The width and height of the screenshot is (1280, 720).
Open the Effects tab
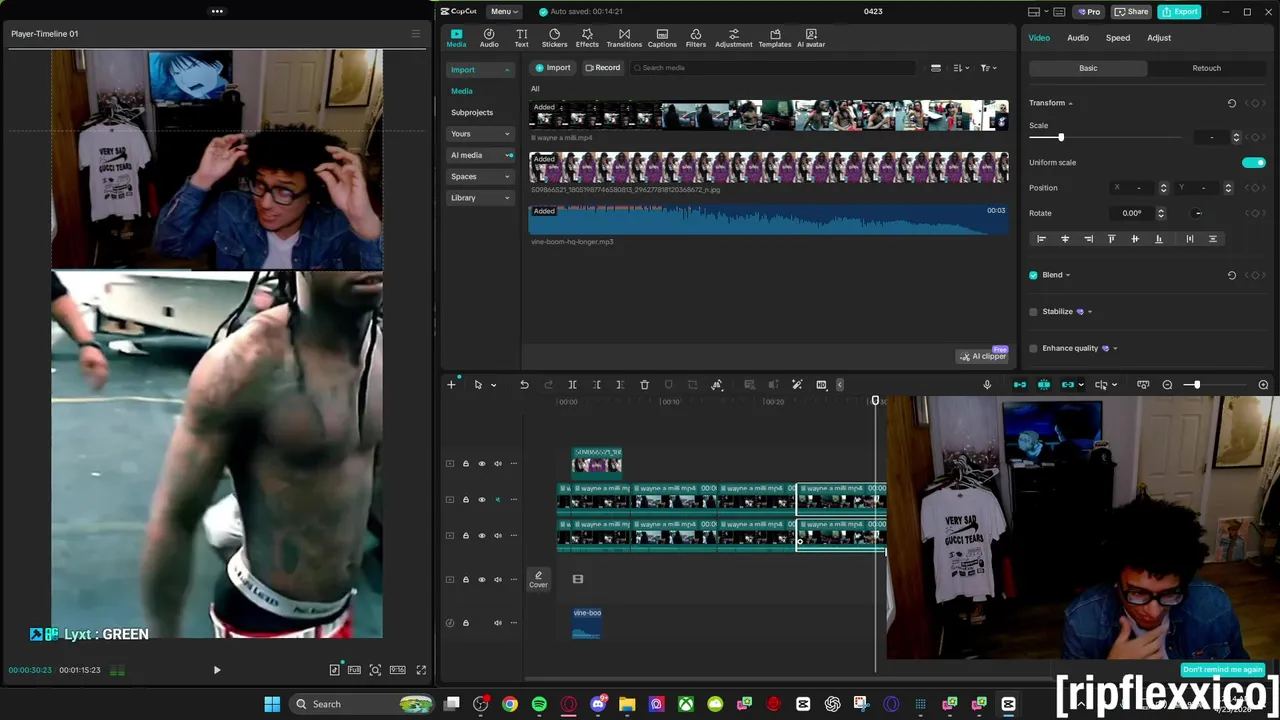coord(587,38)
